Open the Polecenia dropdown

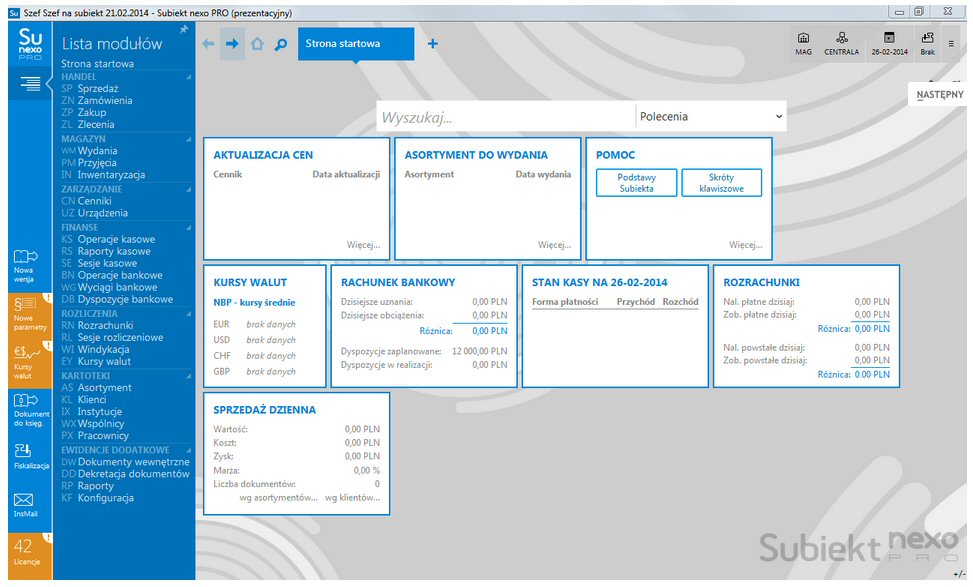710,117
